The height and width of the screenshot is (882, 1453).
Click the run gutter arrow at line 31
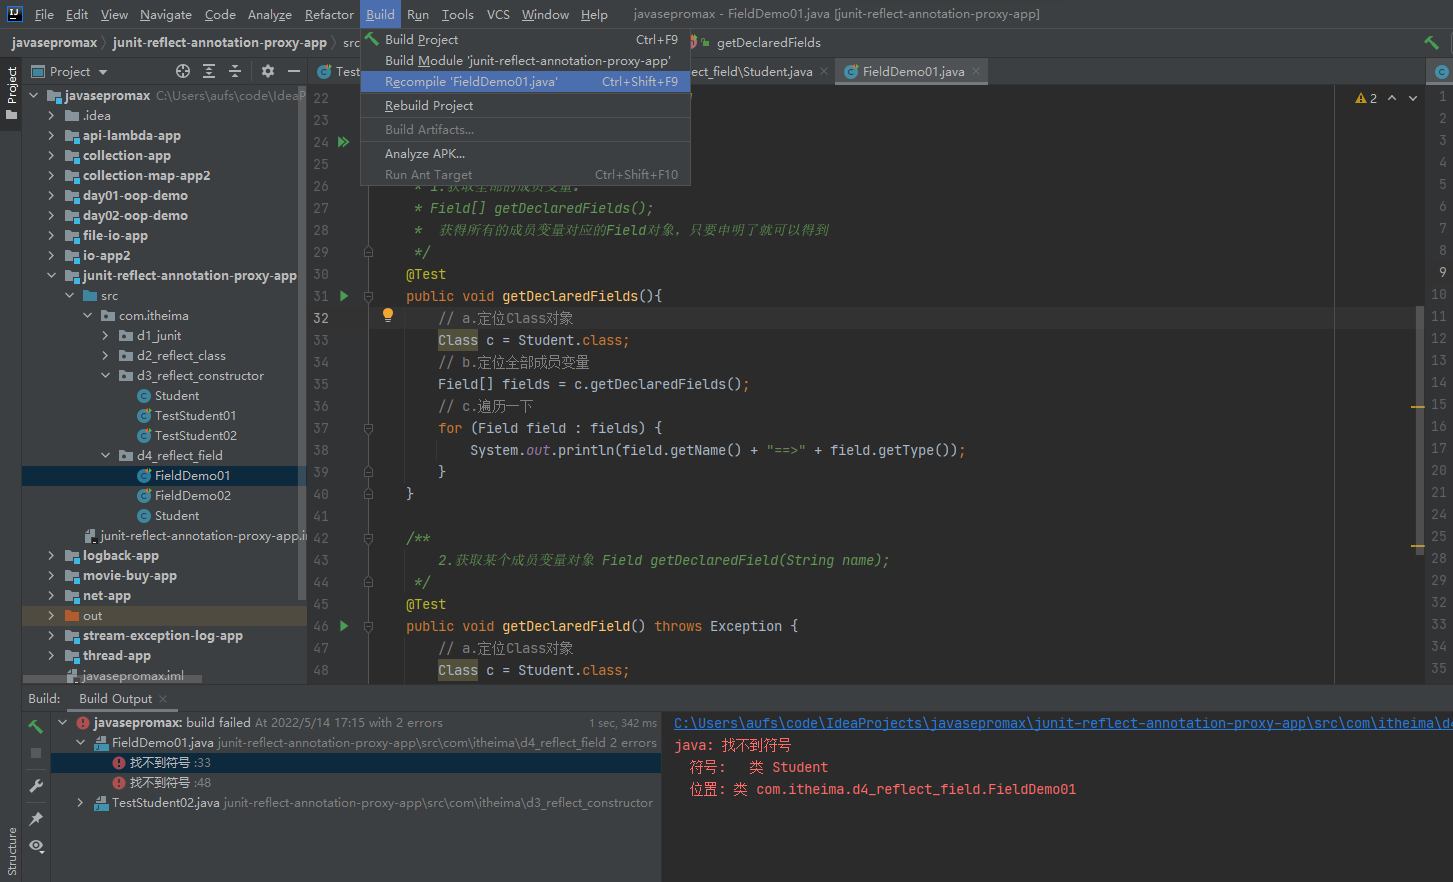click(x=344, y=296)
